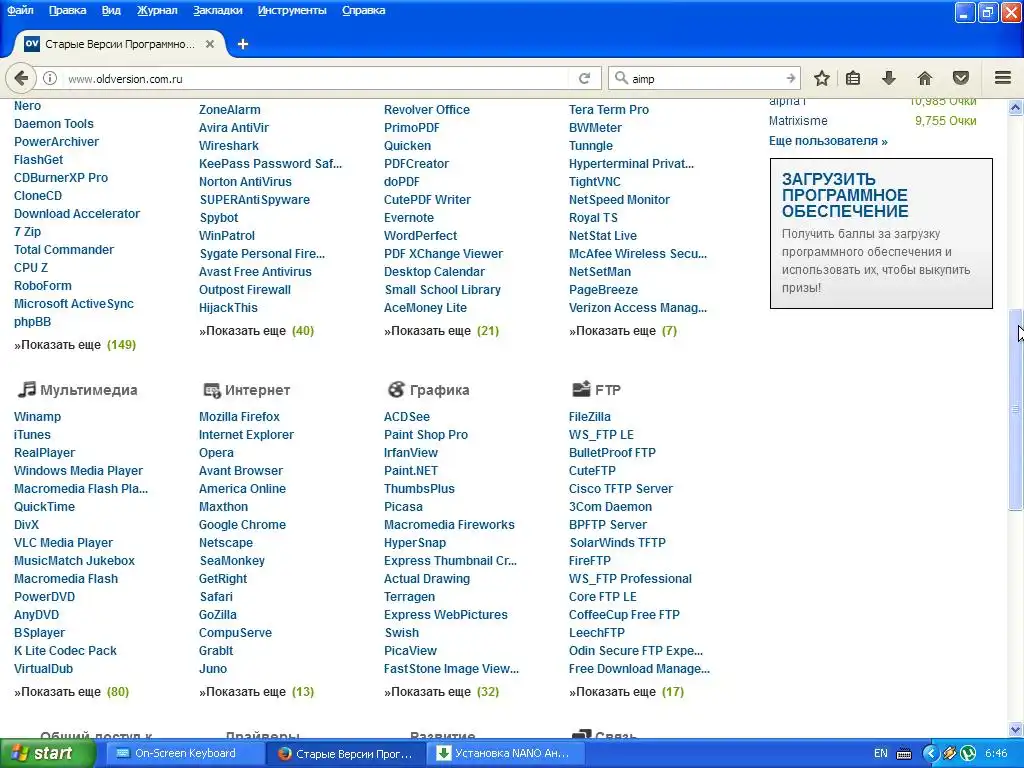
Task: Open the site information icon in address bar
Action: (50, 78)
